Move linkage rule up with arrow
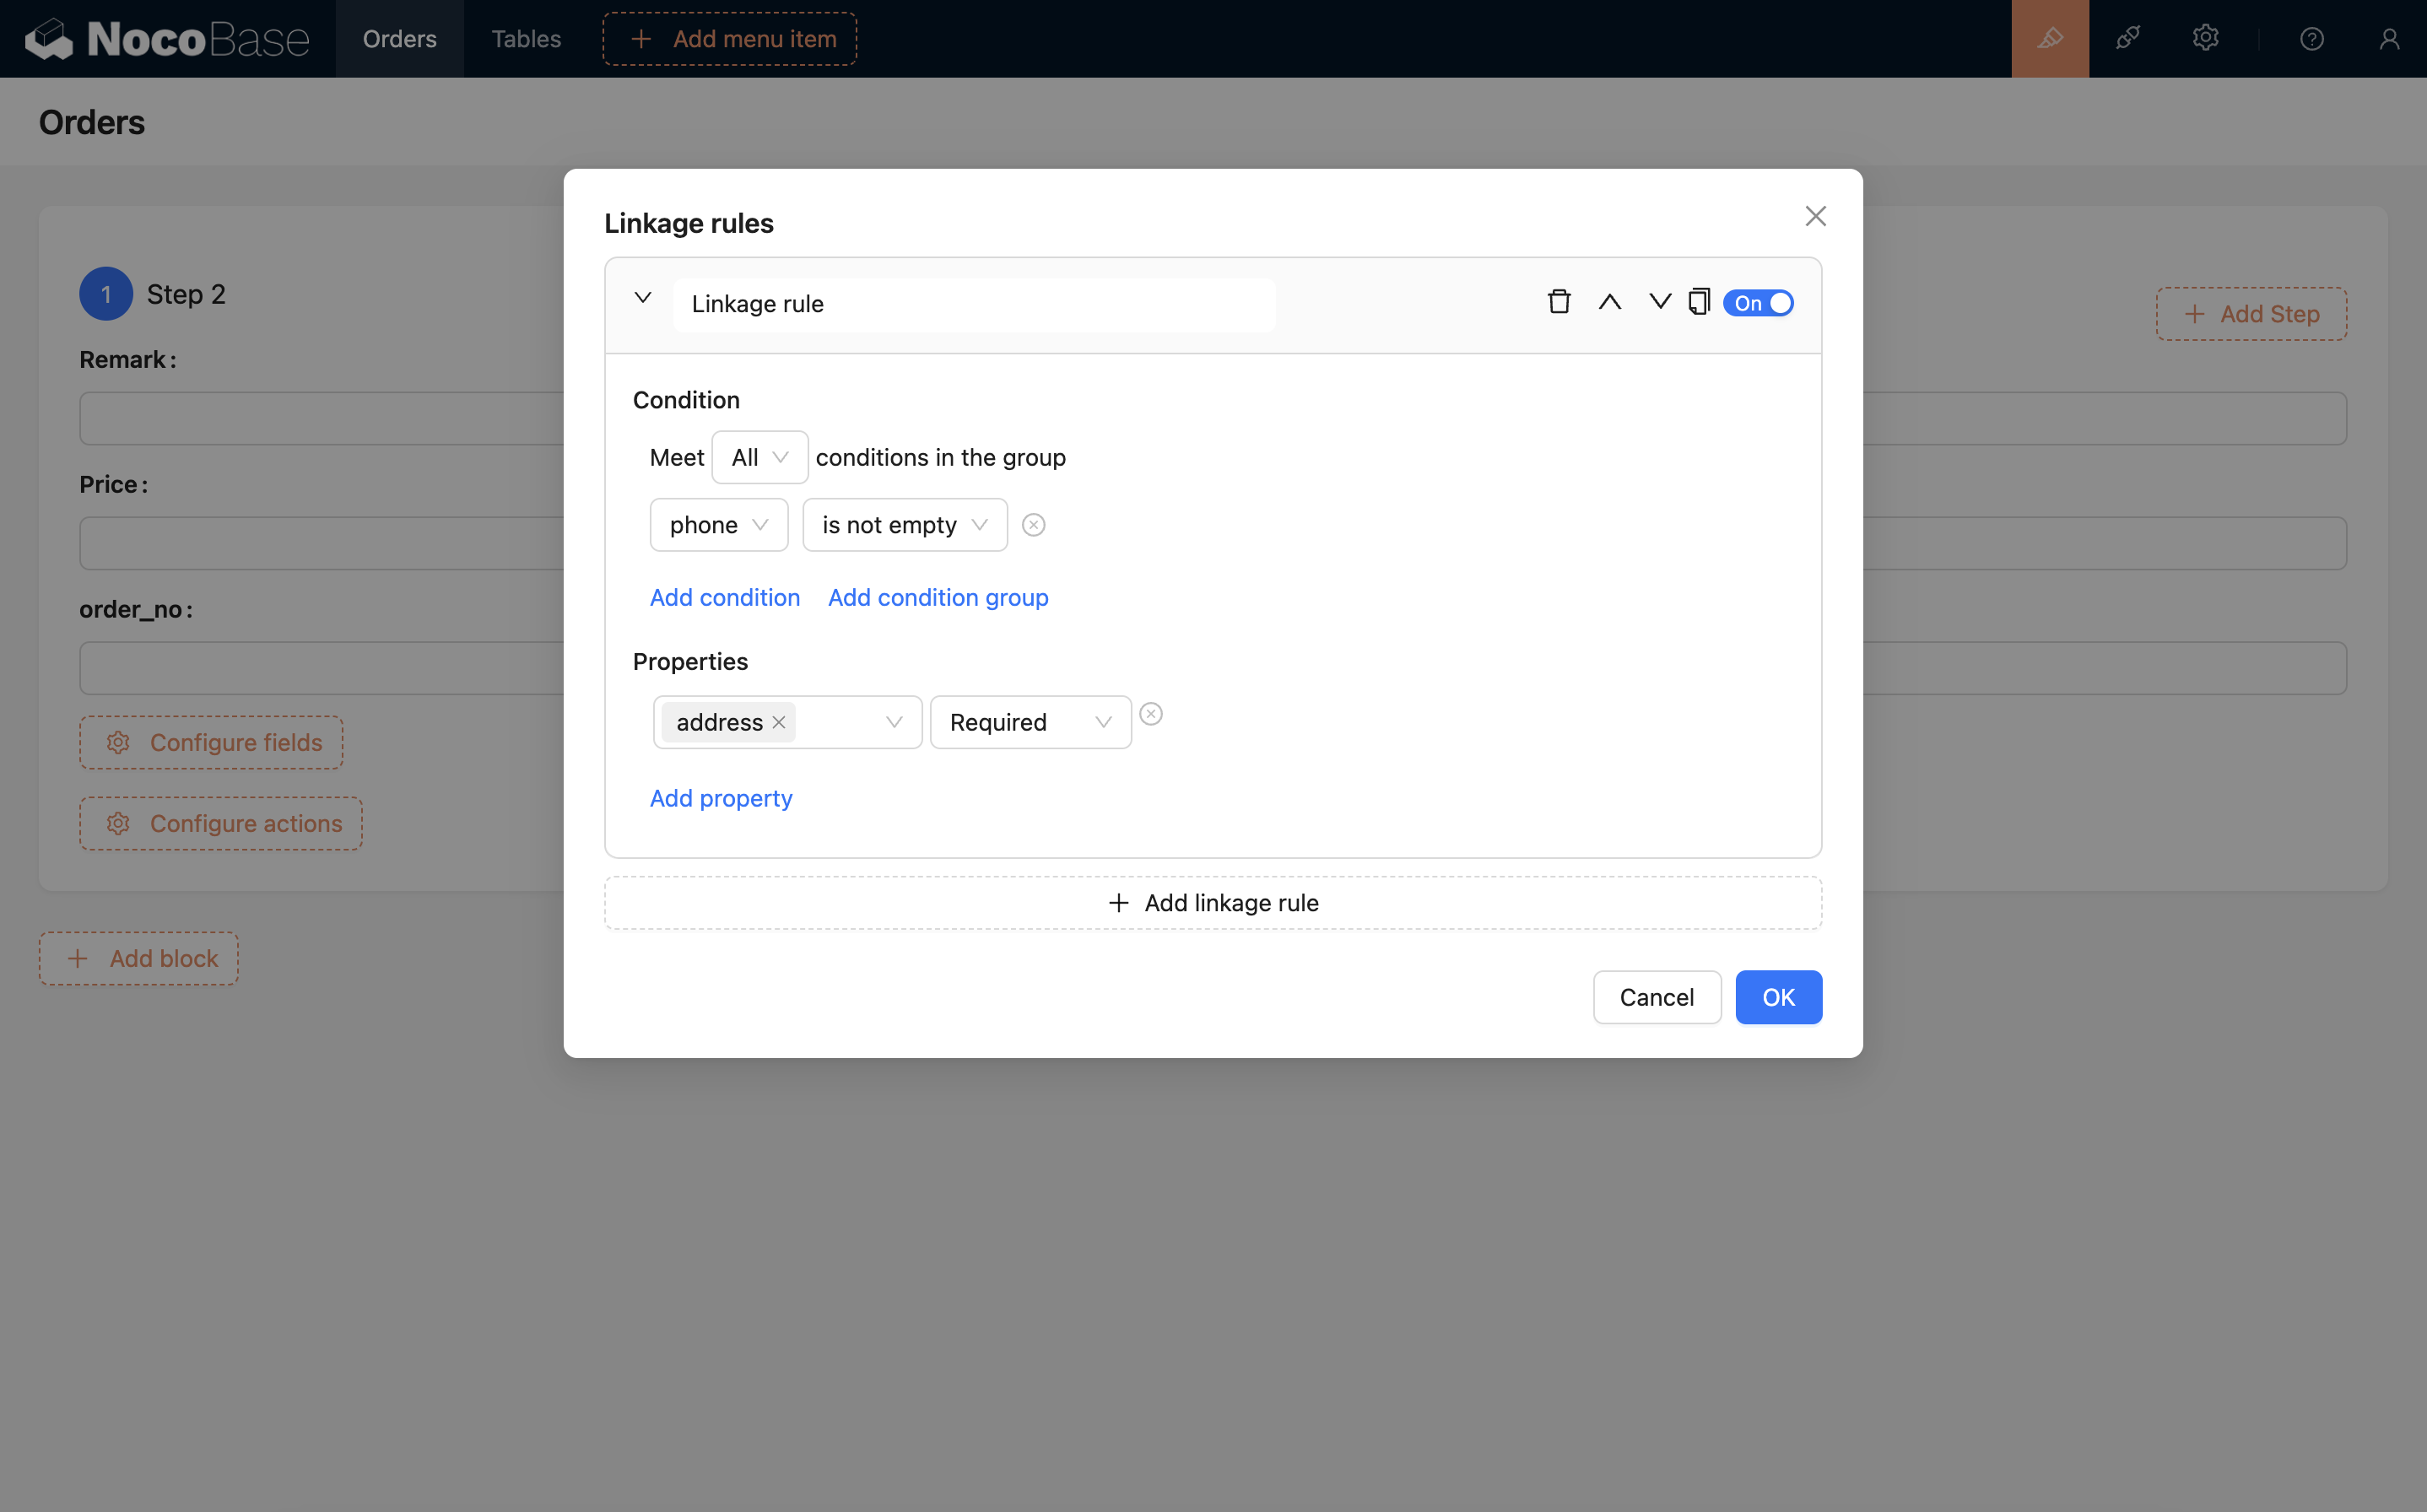This screenshot has width=2427, height=1512. 1609,302
